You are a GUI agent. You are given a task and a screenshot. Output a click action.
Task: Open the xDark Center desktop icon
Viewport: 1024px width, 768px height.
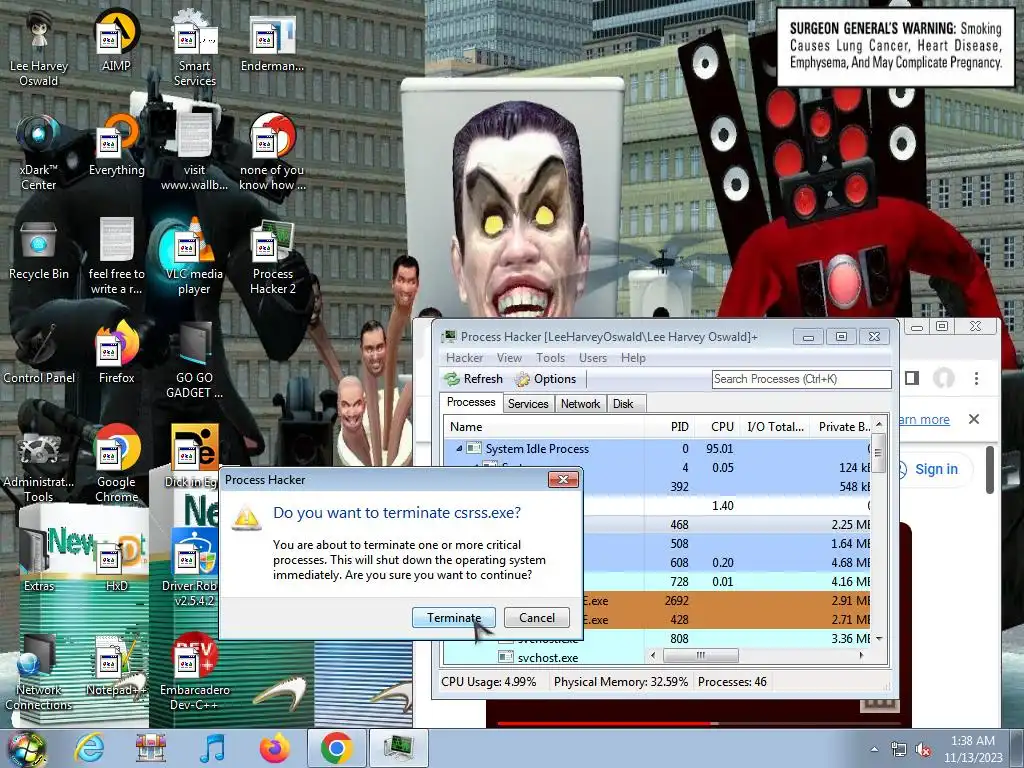click(39, 153)
